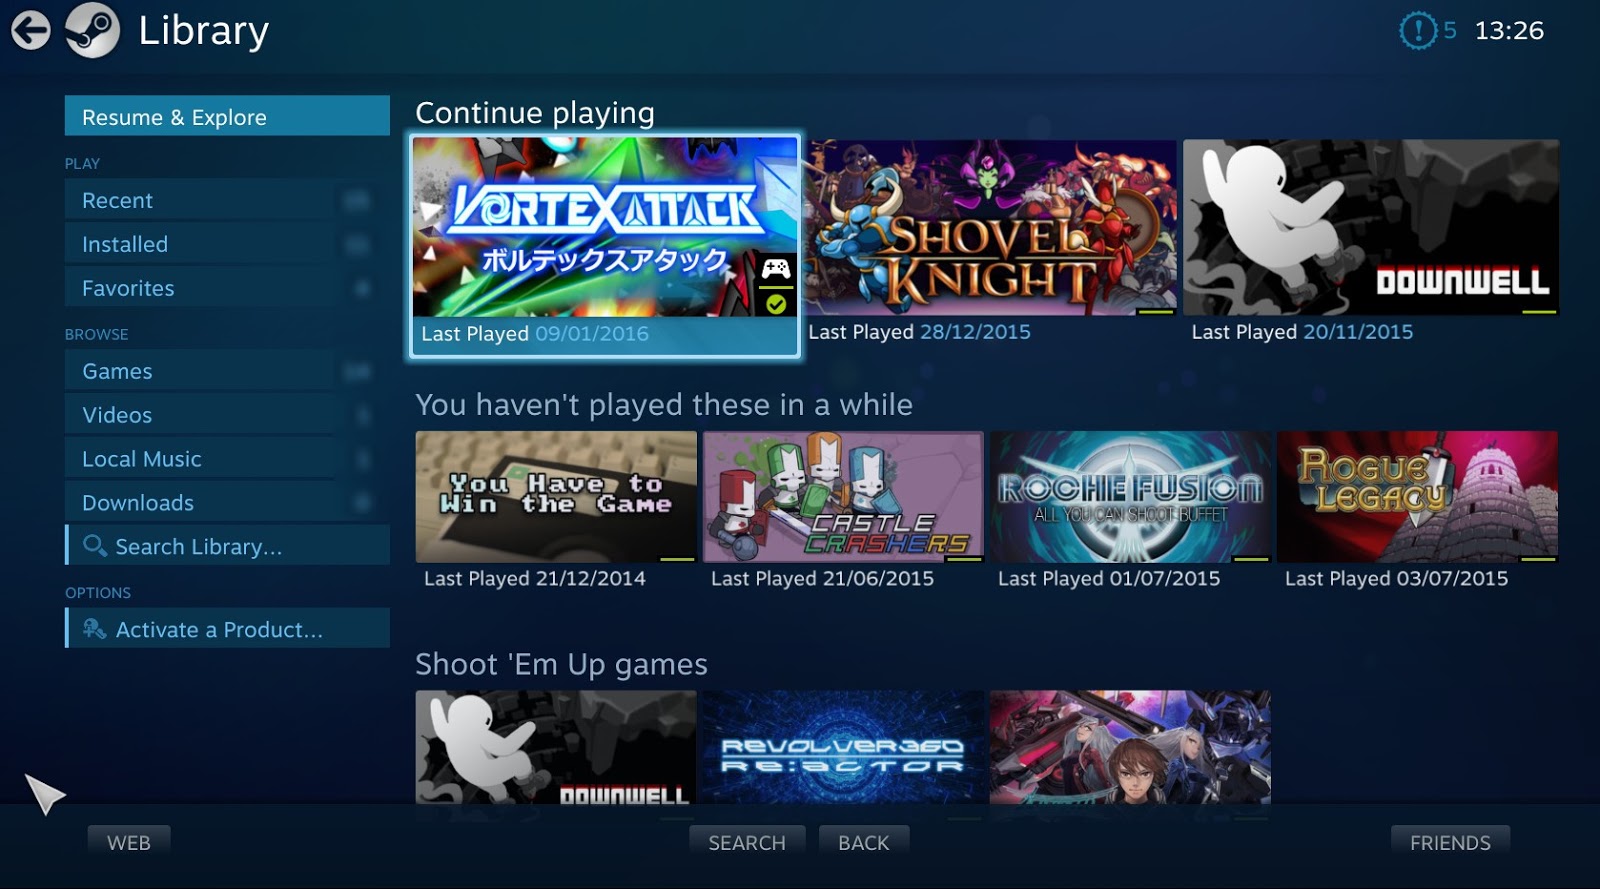Click the magnifier icon in Search Library
The image size is (1600, 889).
[x=95, y=546]
